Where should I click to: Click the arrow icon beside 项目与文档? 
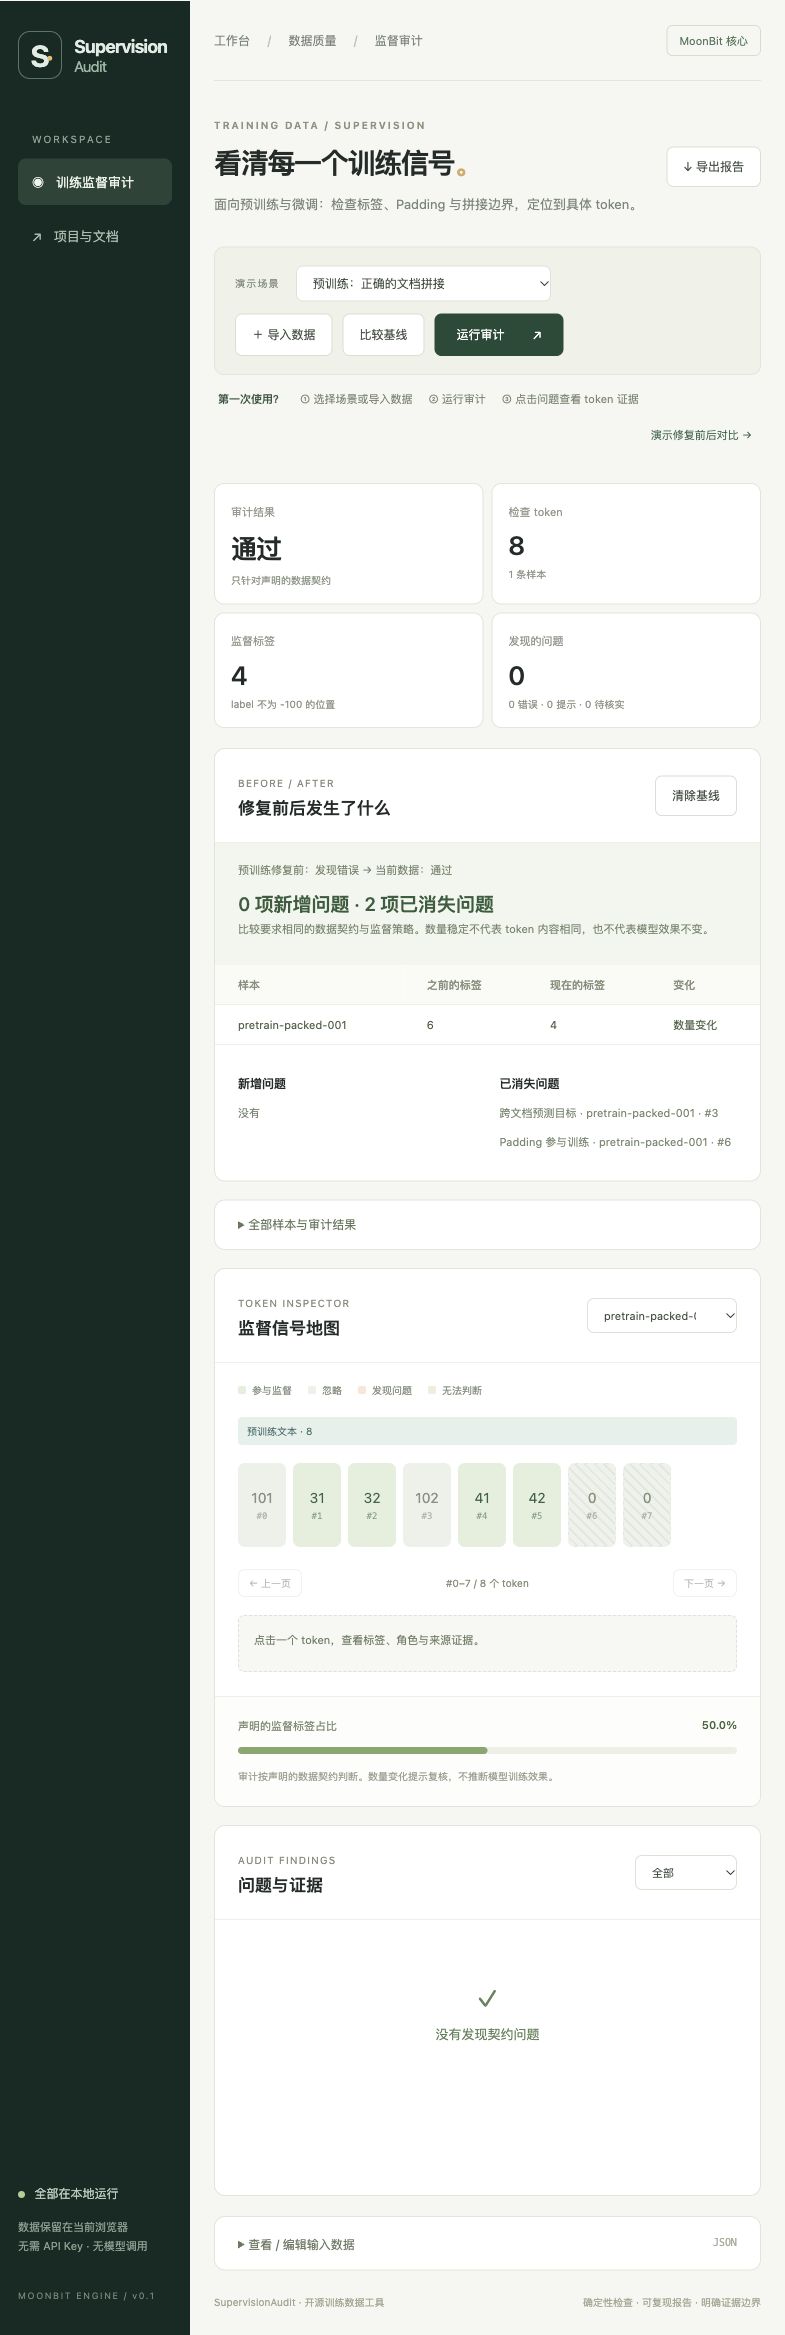(x=37, y=237)
